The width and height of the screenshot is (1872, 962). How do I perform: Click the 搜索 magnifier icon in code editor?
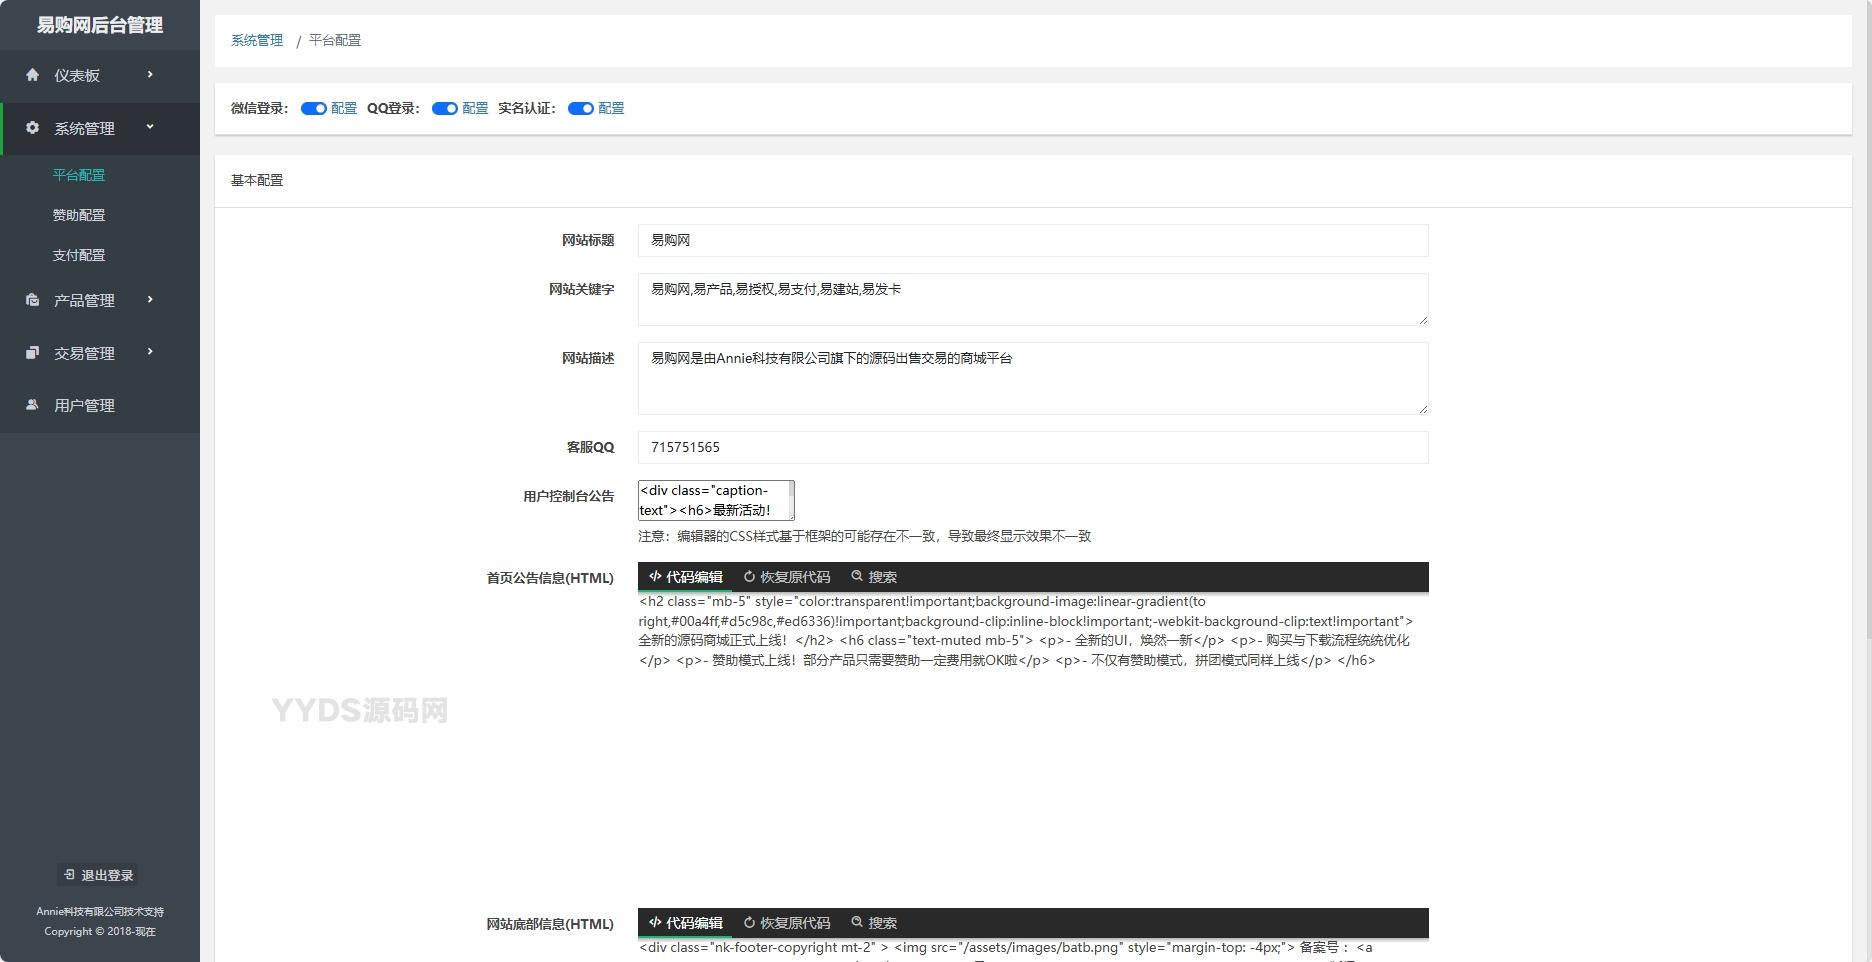tap(857, 577)
